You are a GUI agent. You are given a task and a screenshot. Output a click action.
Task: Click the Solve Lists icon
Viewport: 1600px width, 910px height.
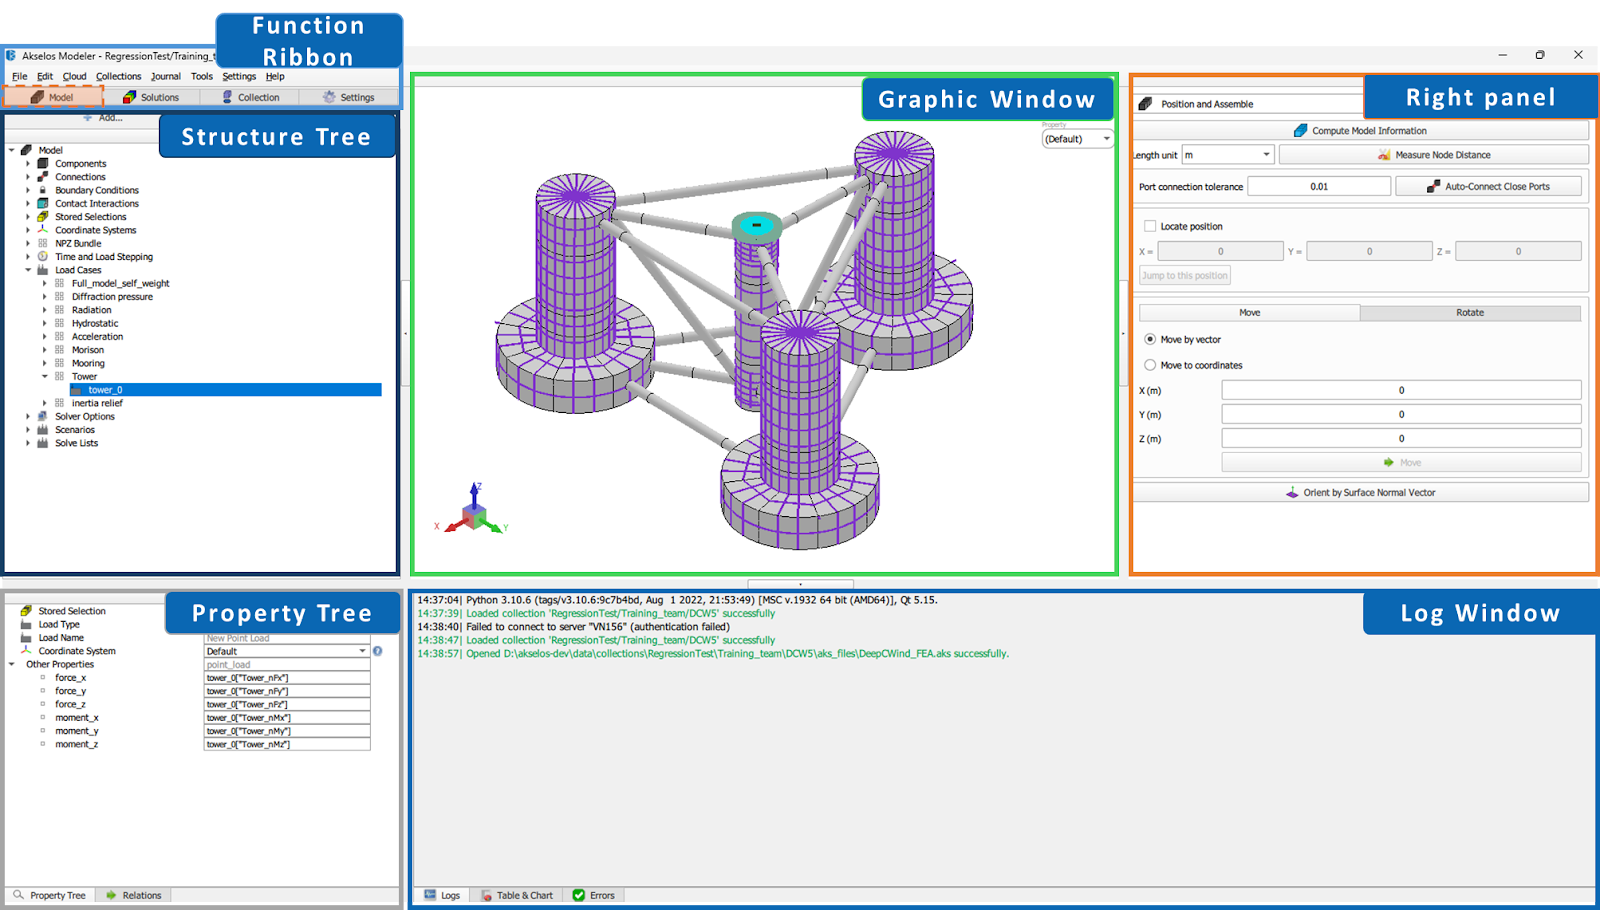coord(43,443)
